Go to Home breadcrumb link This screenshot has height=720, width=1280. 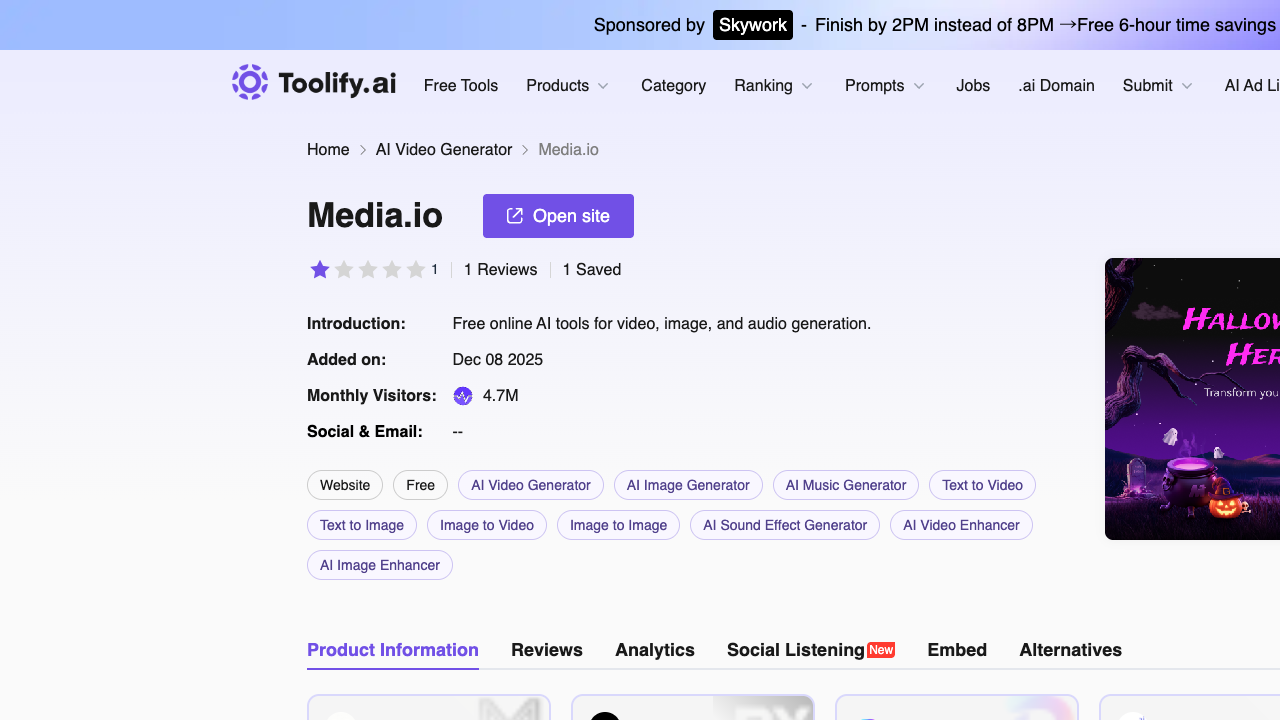point(328,150)
